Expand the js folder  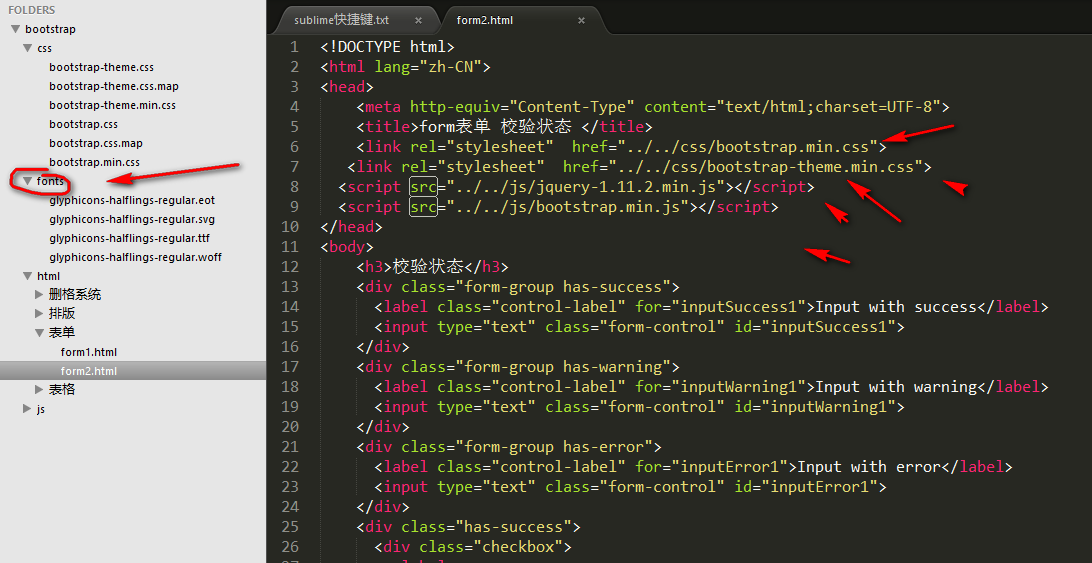point(27,409)
